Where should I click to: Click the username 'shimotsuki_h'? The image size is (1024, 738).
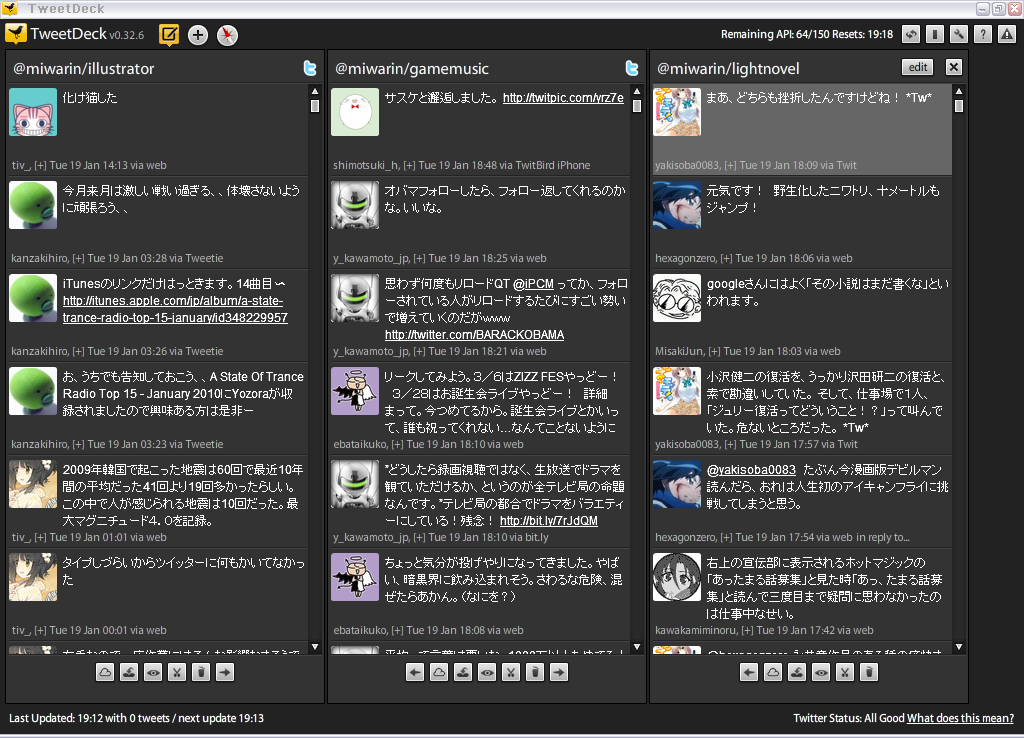[365, 166]
